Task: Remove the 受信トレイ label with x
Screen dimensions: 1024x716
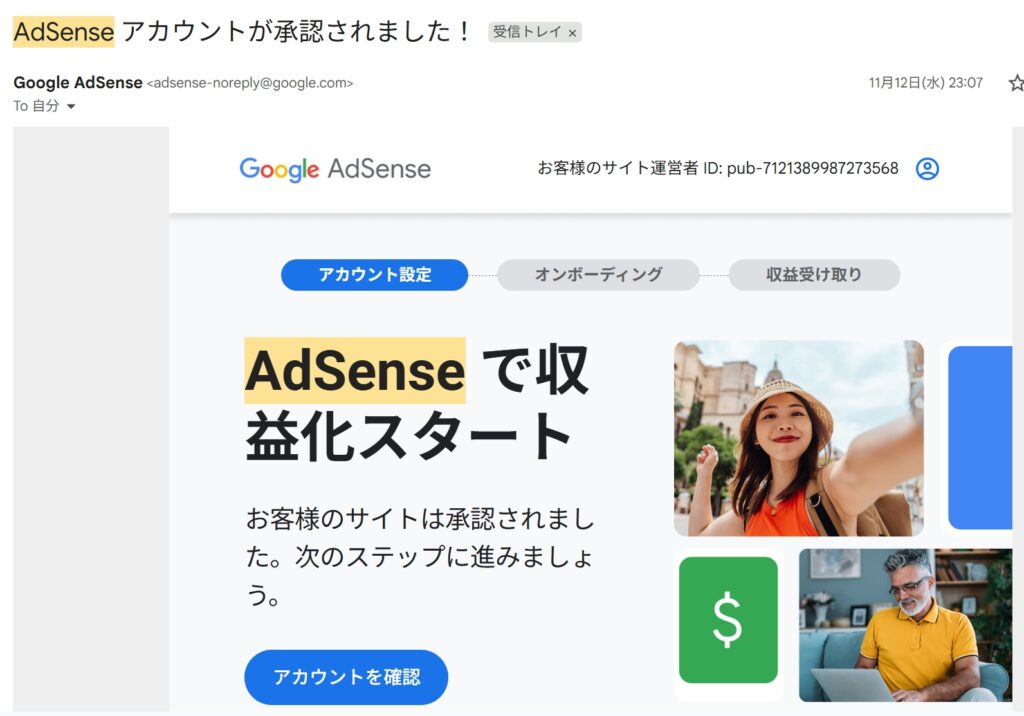Action: [x=572, y=33]
